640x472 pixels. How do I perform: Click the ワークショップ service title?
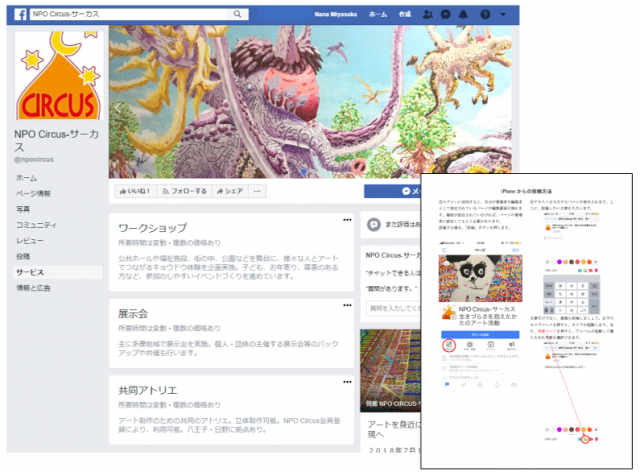coord(153,228)
